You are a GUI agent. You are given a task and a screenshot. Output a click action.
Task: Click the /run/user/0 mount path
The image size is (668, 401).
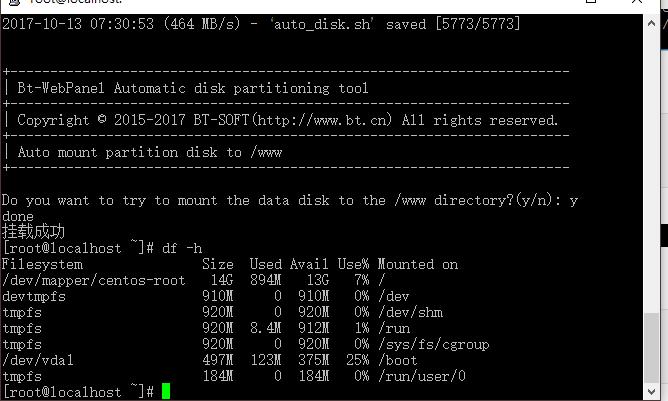click(x=421, y=376)
